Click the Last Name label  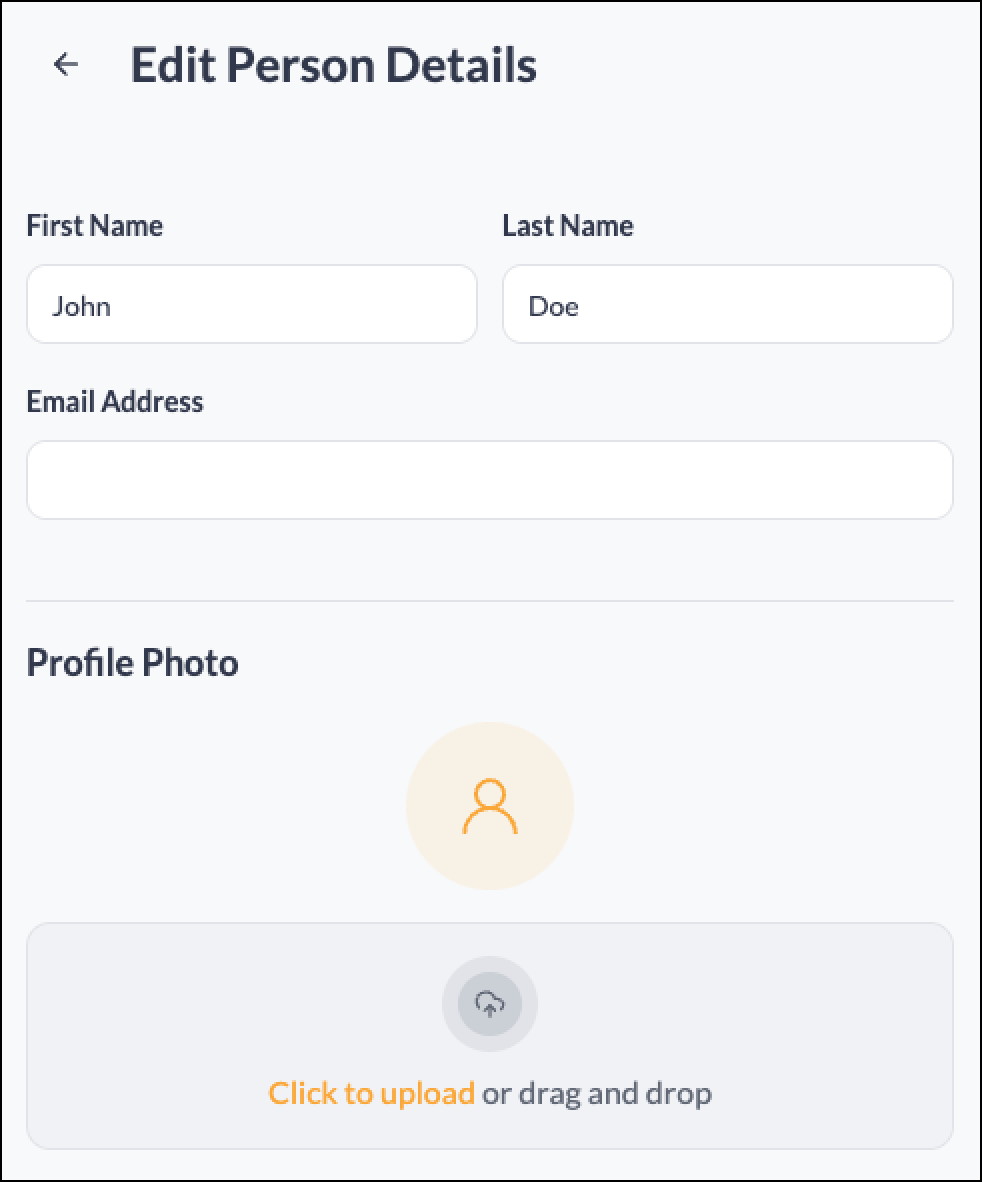click(568, 225)
